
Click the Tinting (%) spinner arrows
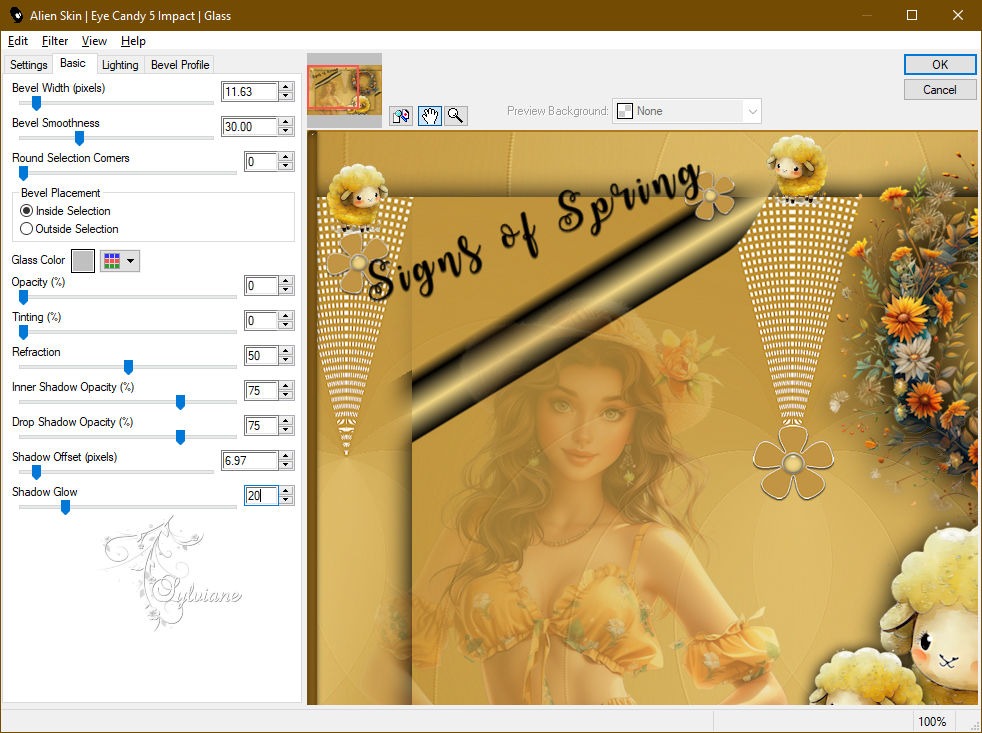point(286,321)
